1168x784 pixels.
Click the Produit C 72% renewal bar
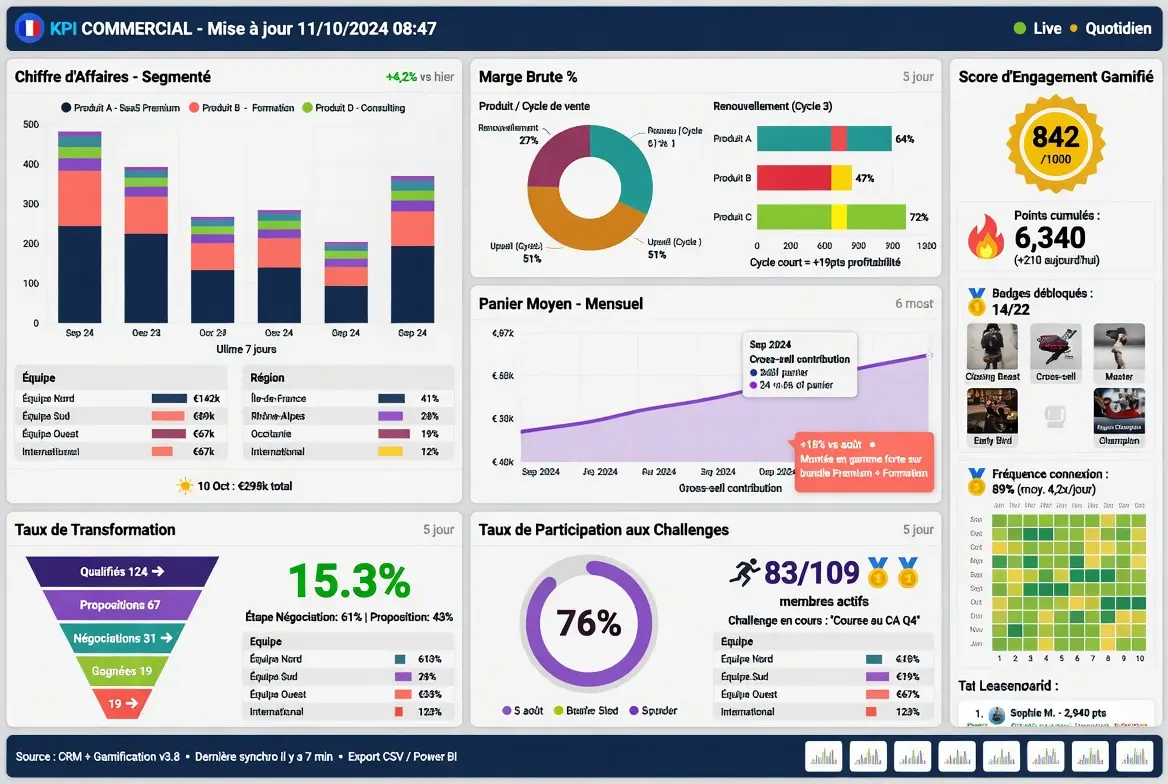831,217
